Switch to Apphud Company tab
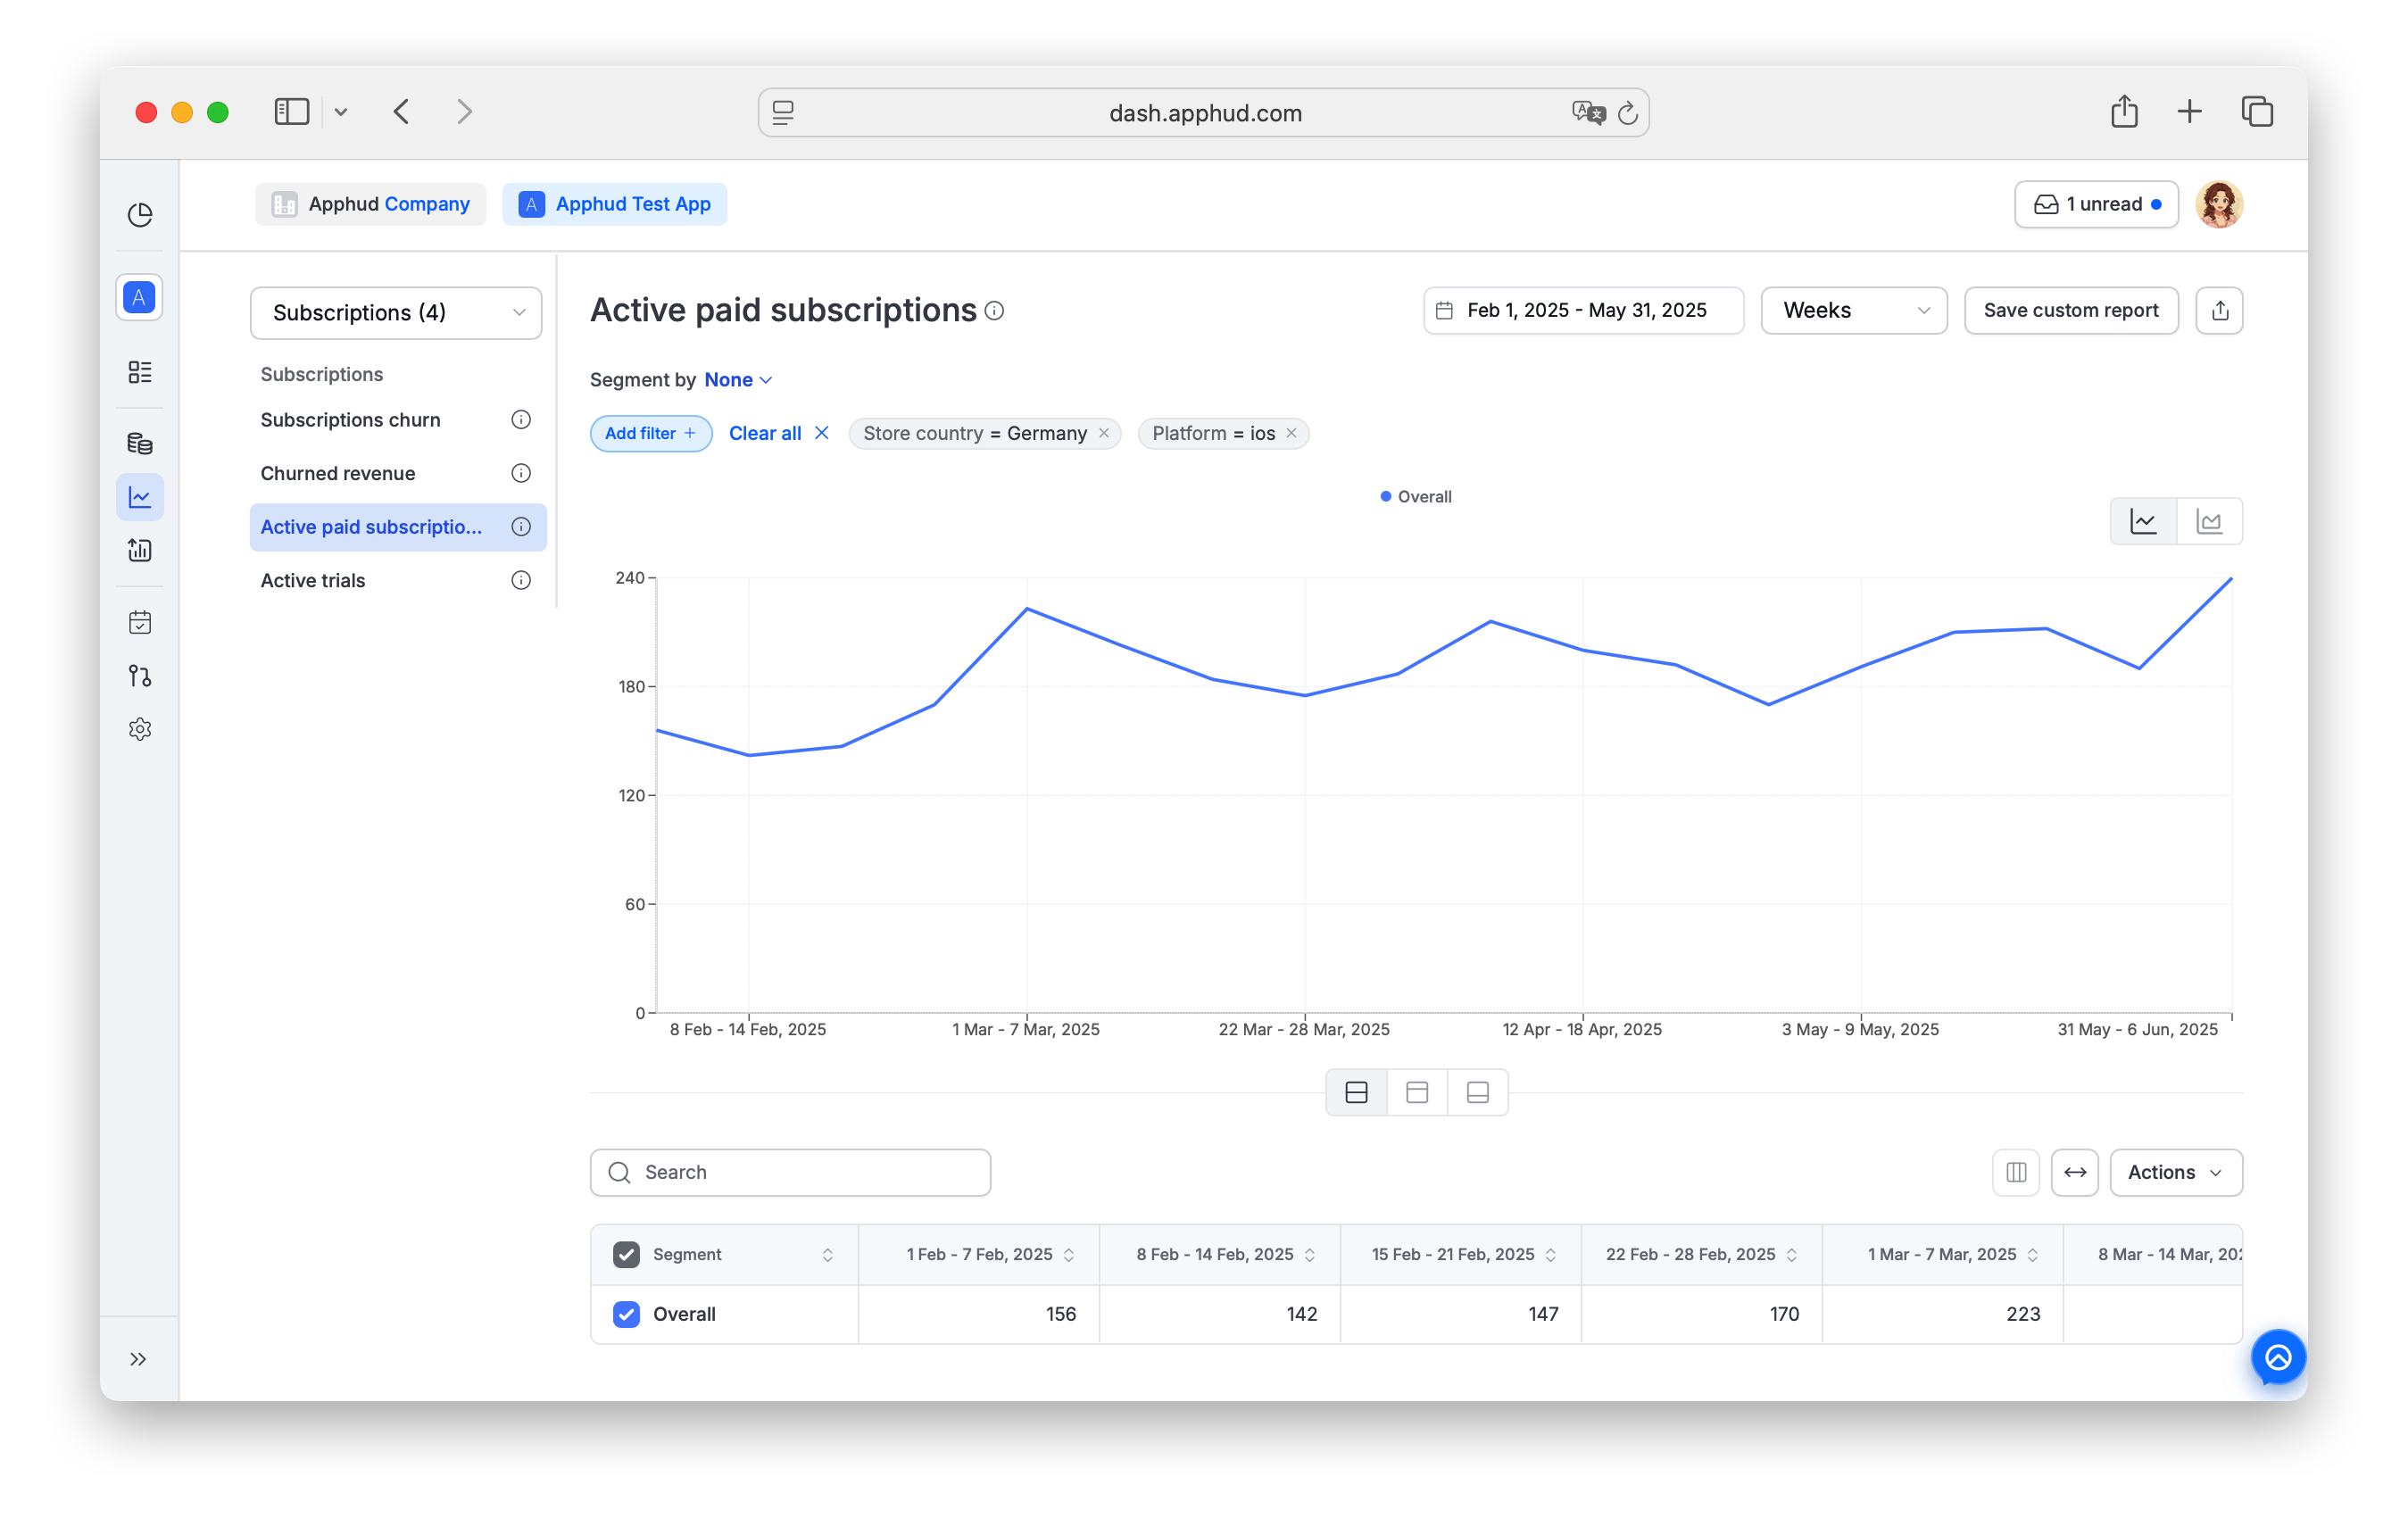Screen dimensions: 2408x1535 coord(370,204)
